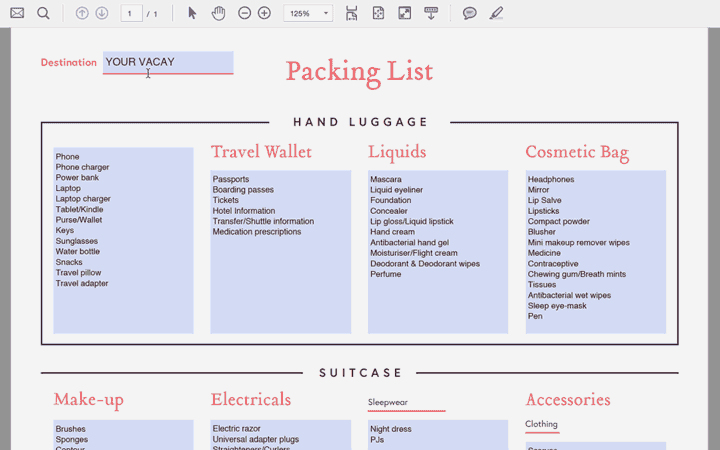Click 'Passports' in Travel Wallet

231,179
